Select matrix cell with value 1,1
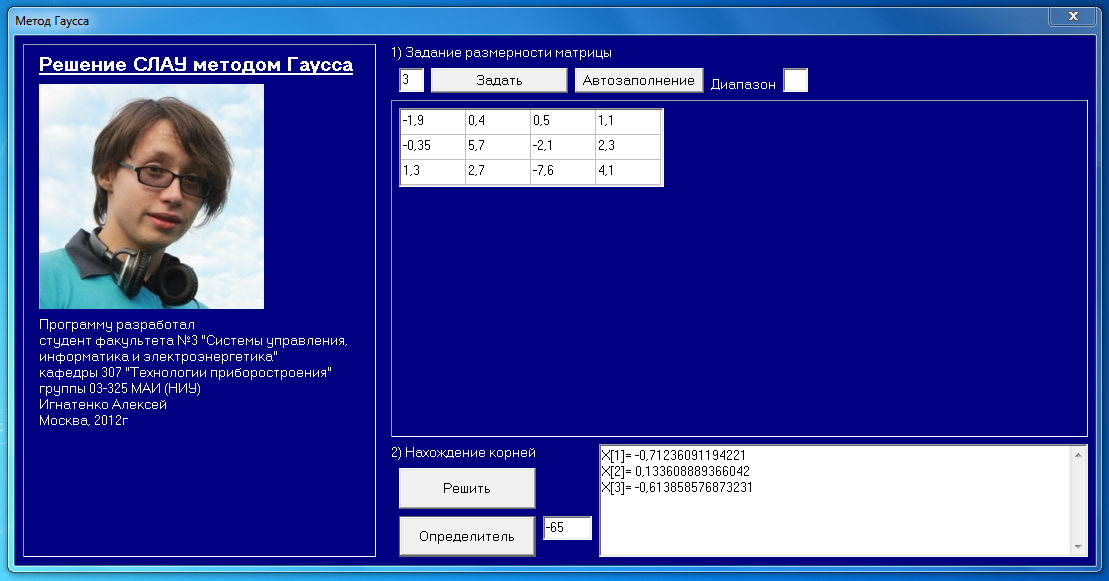Image resolution: width=1109 pixels, height=581 pixels. click(x=628, y=121)
